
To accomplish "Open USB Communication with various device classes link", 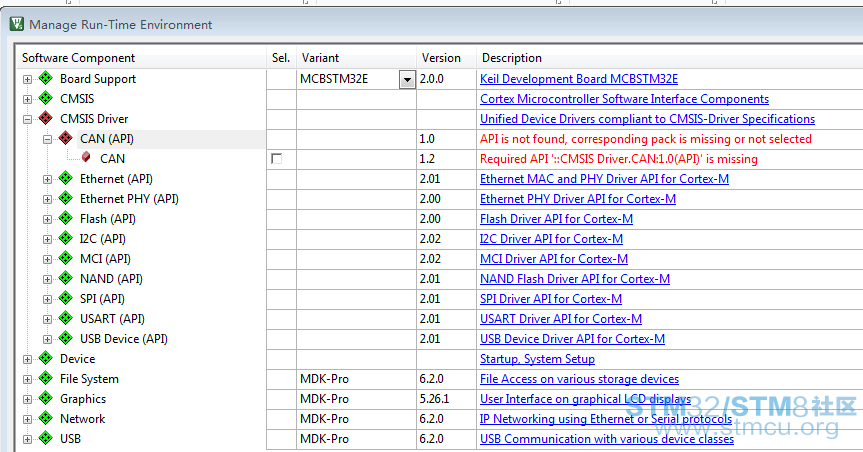I will (x=607, y=439).
